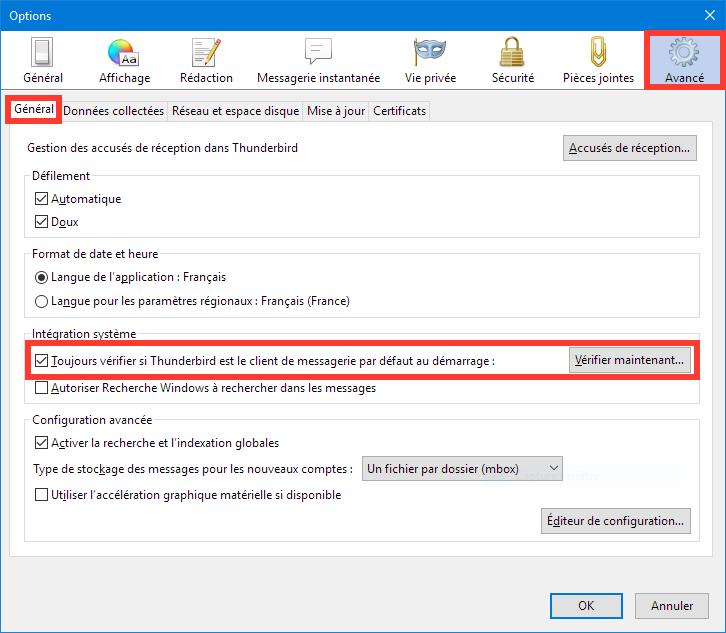Switch to Réseau et espace disque tab
726x633 pixels.
click(x=235, y=111)
